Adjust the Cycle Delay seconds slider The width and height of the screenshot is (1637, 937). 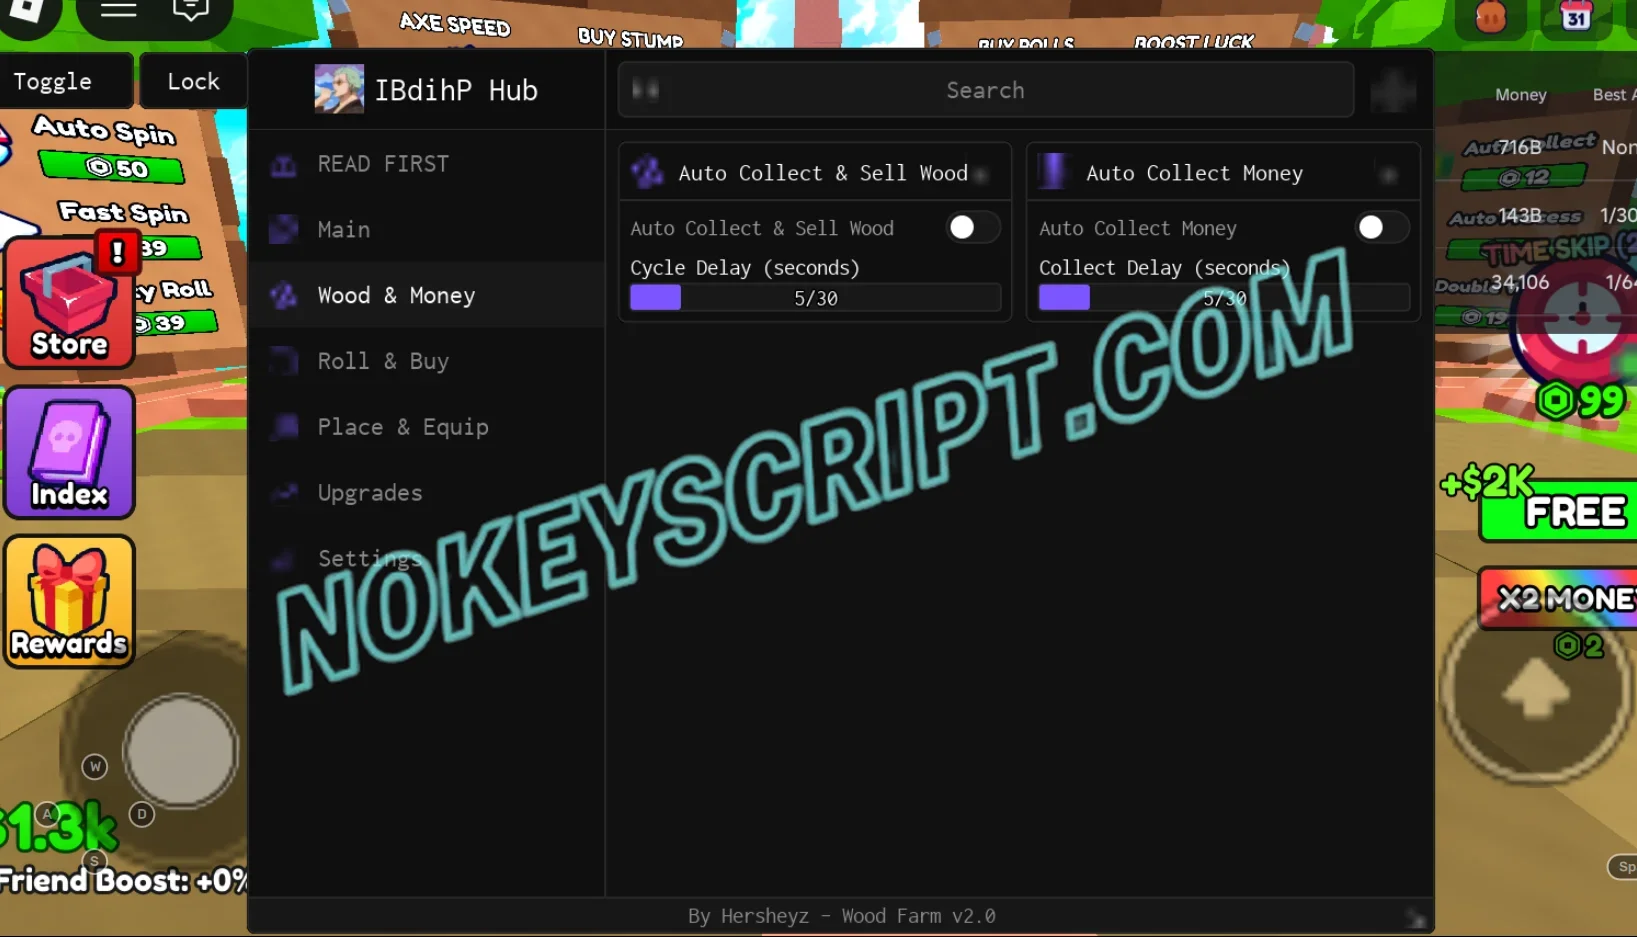pos(815,298)
